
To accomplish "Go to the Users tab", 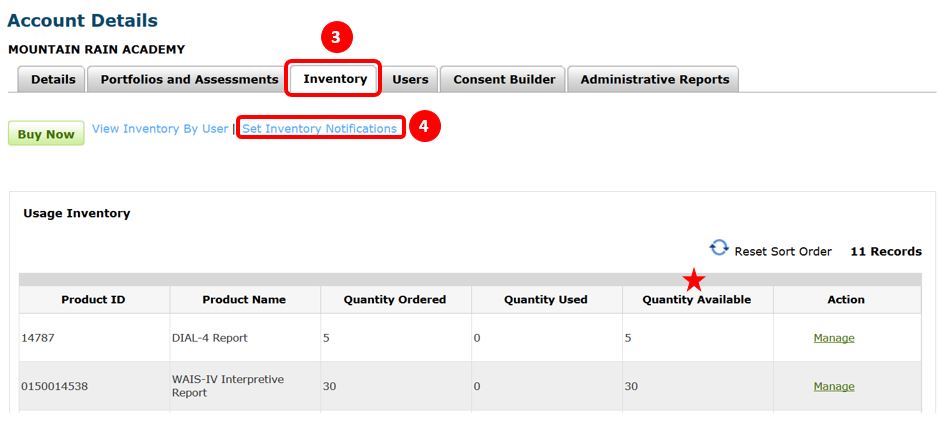I will tap(410, 80).
